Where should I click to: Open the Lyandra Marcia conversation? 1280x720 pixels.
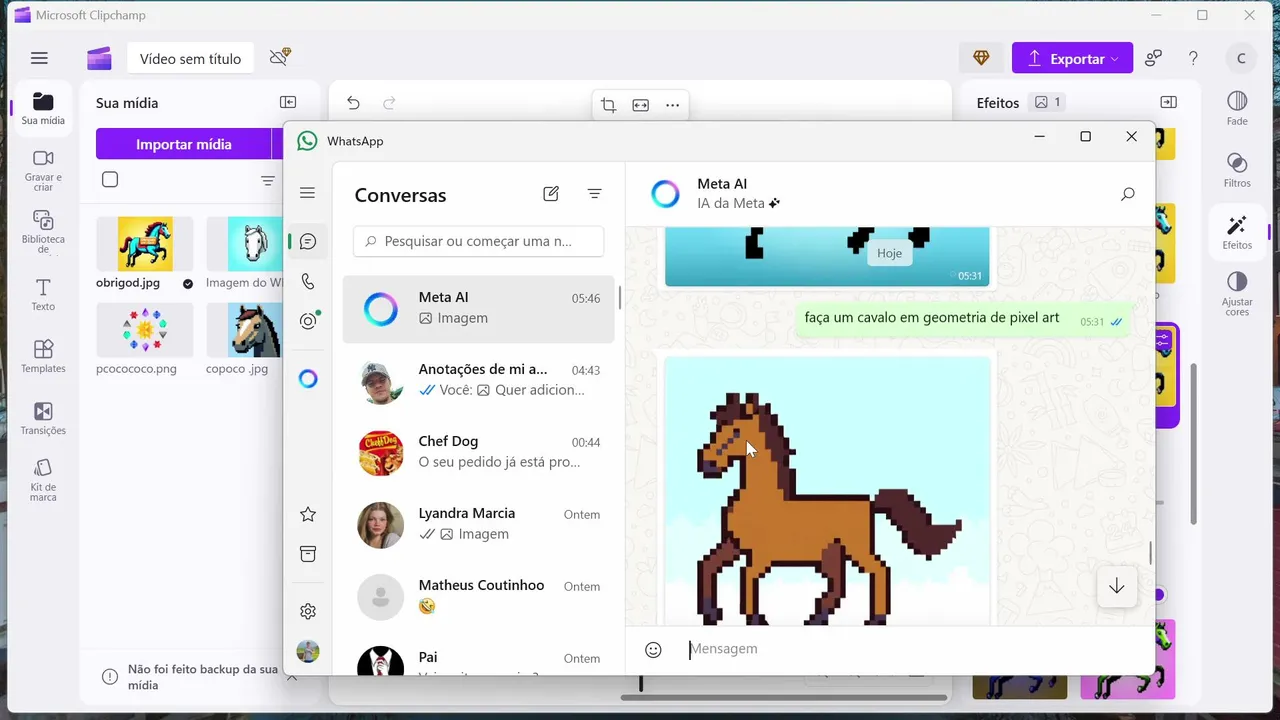(478, 525)
